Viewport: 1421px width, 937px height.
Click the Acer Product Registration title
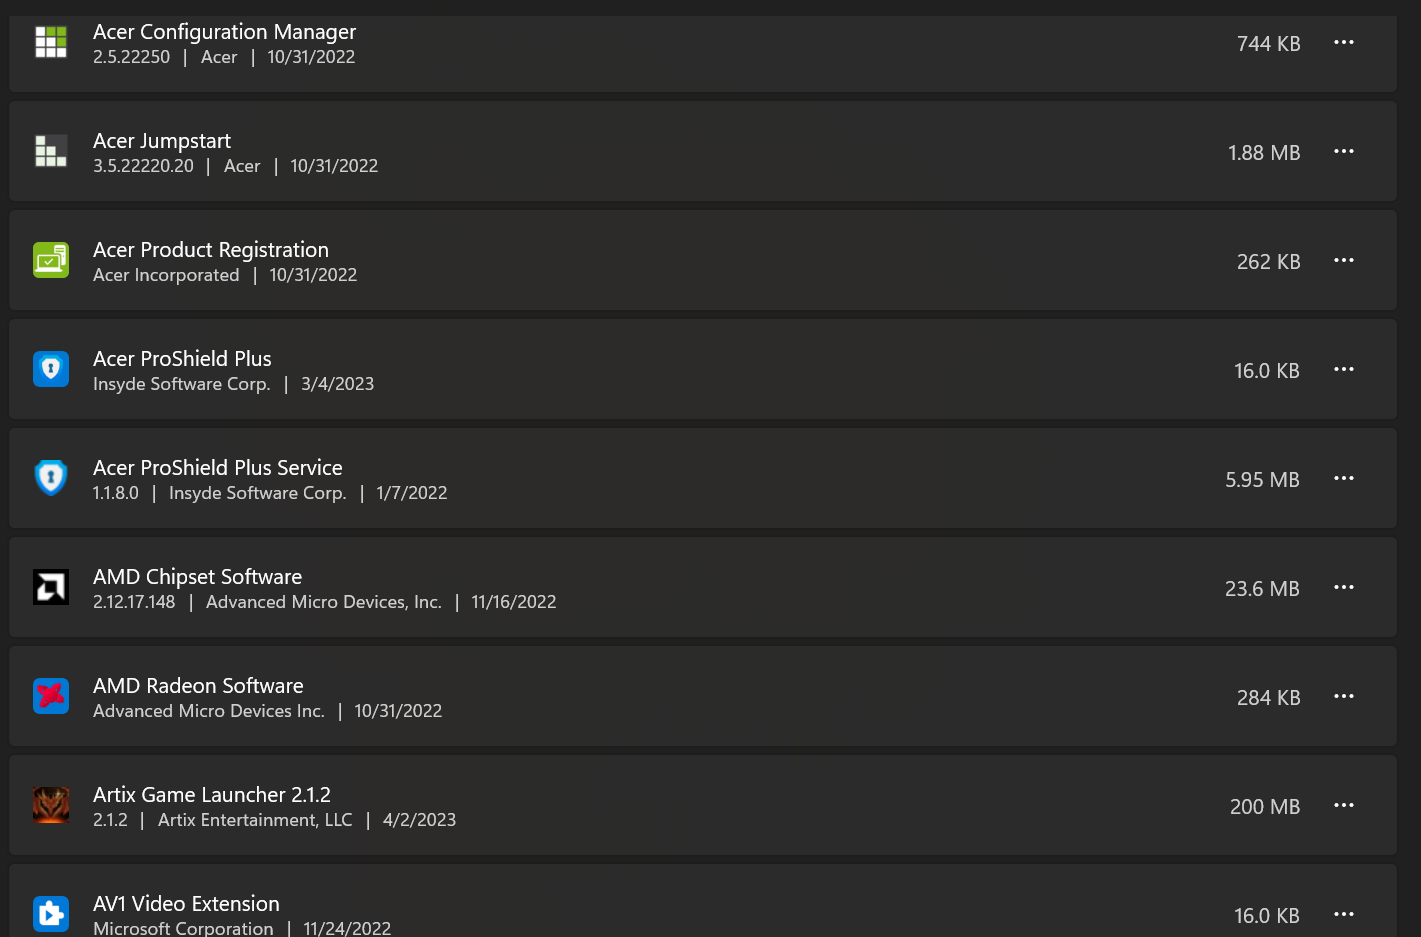coord(211,250)
